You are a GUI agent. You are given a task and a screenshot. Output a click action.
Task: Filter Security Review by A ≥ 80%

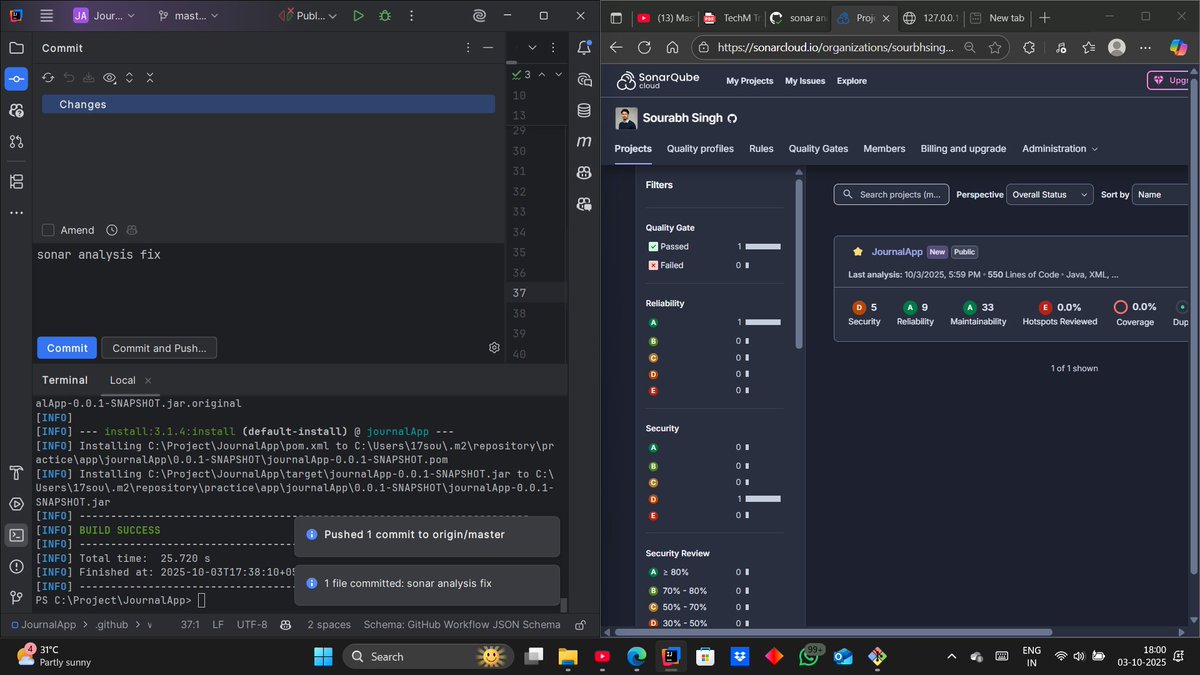(x=669, y=572)
